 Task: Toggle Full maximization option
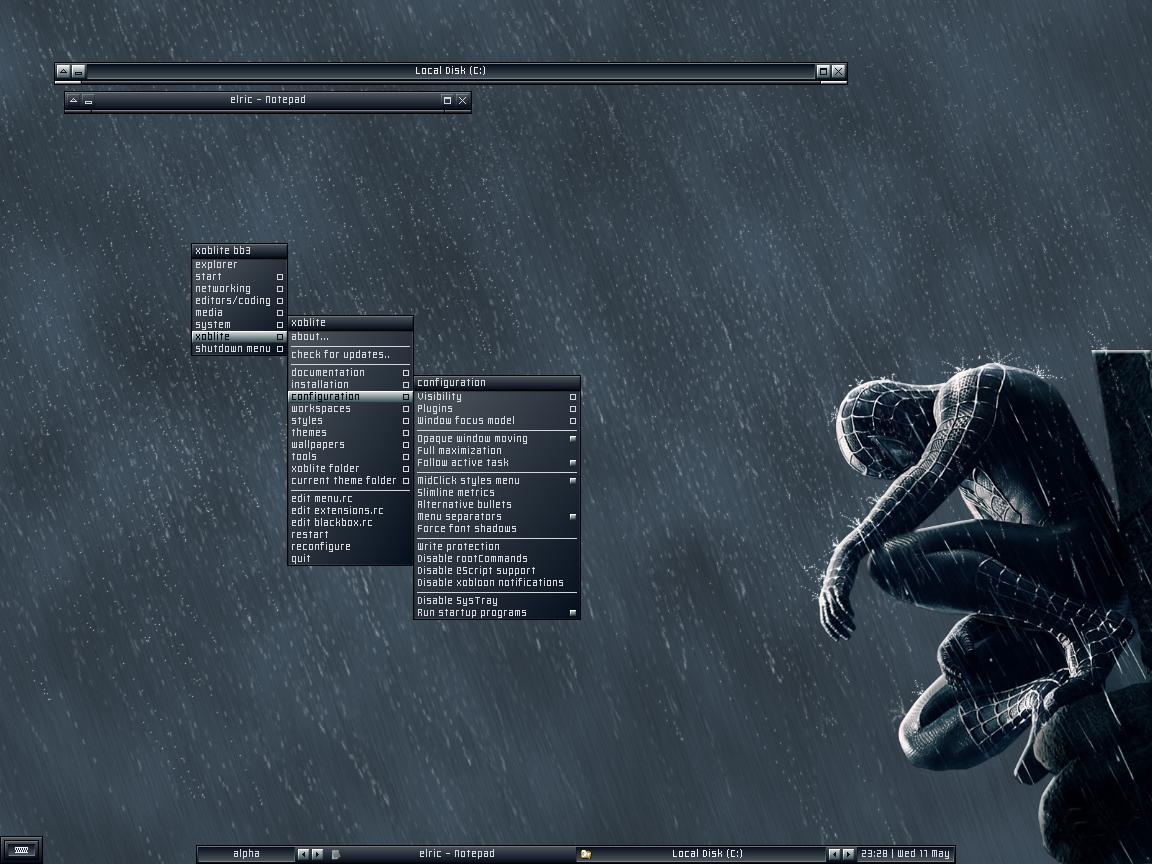coord(497,450)
